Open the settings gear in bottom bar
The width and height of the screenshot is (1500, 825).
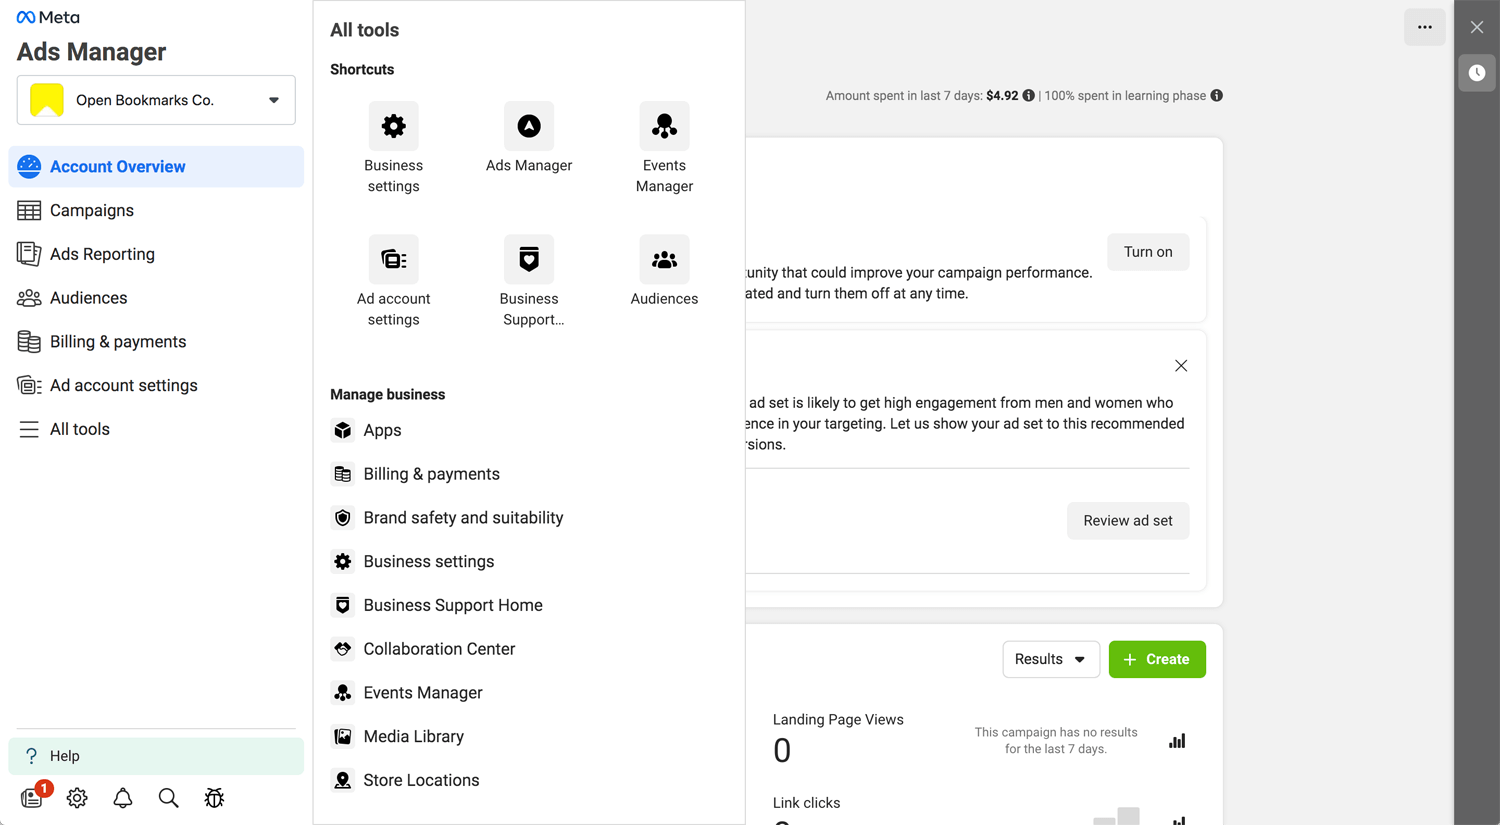pyautogui.click(x=77, y=798)
